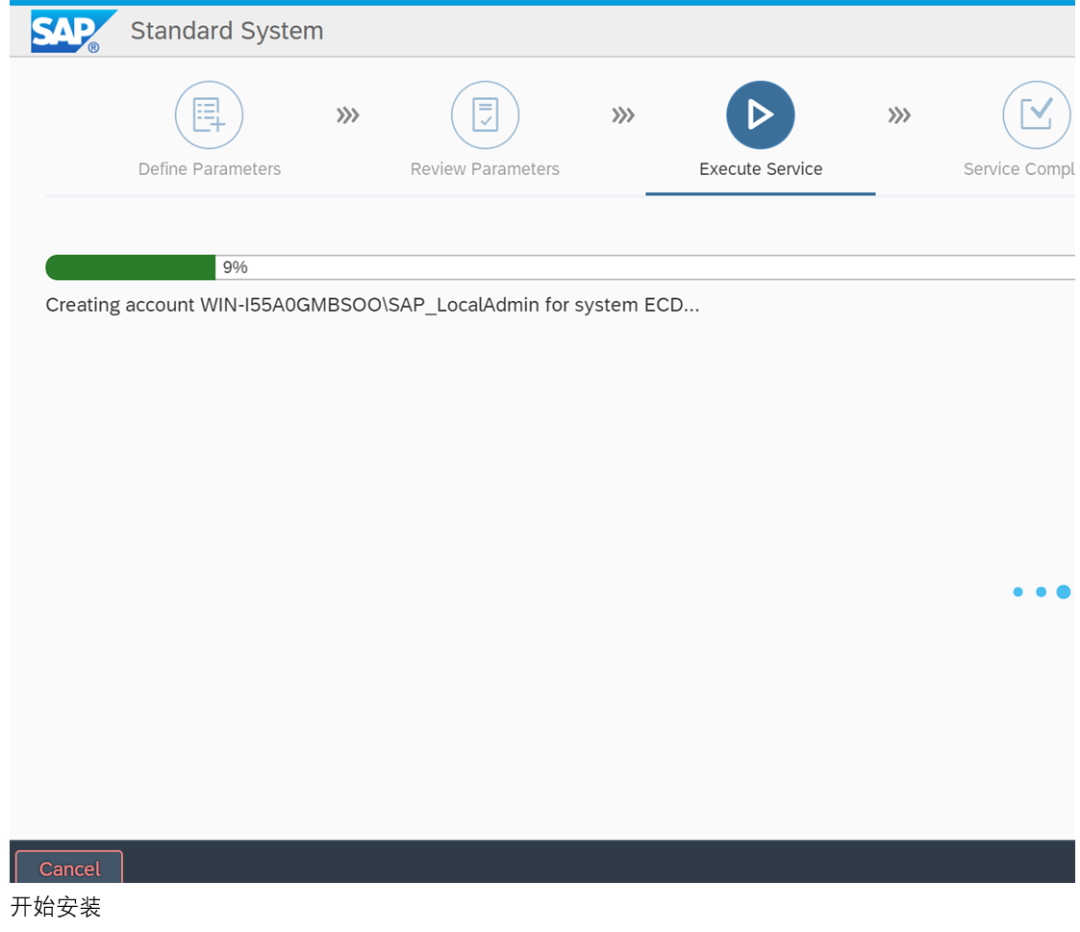This screenshot has height=932, width=1080.
Task: Click the blue loading dots indicator
Action: (x=1041, y=592)
